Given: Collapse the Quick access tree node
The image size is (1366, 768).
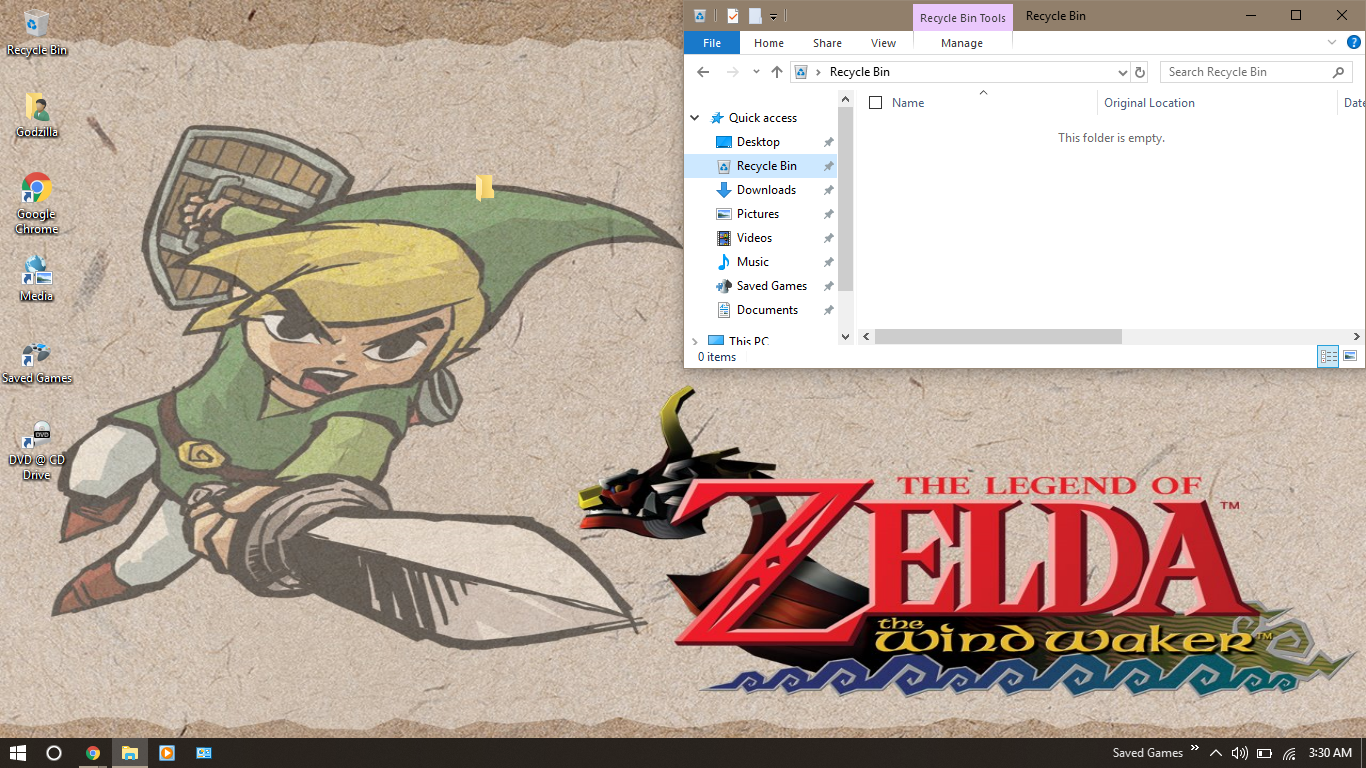Looking at the screenshot, I should [695, 118].
